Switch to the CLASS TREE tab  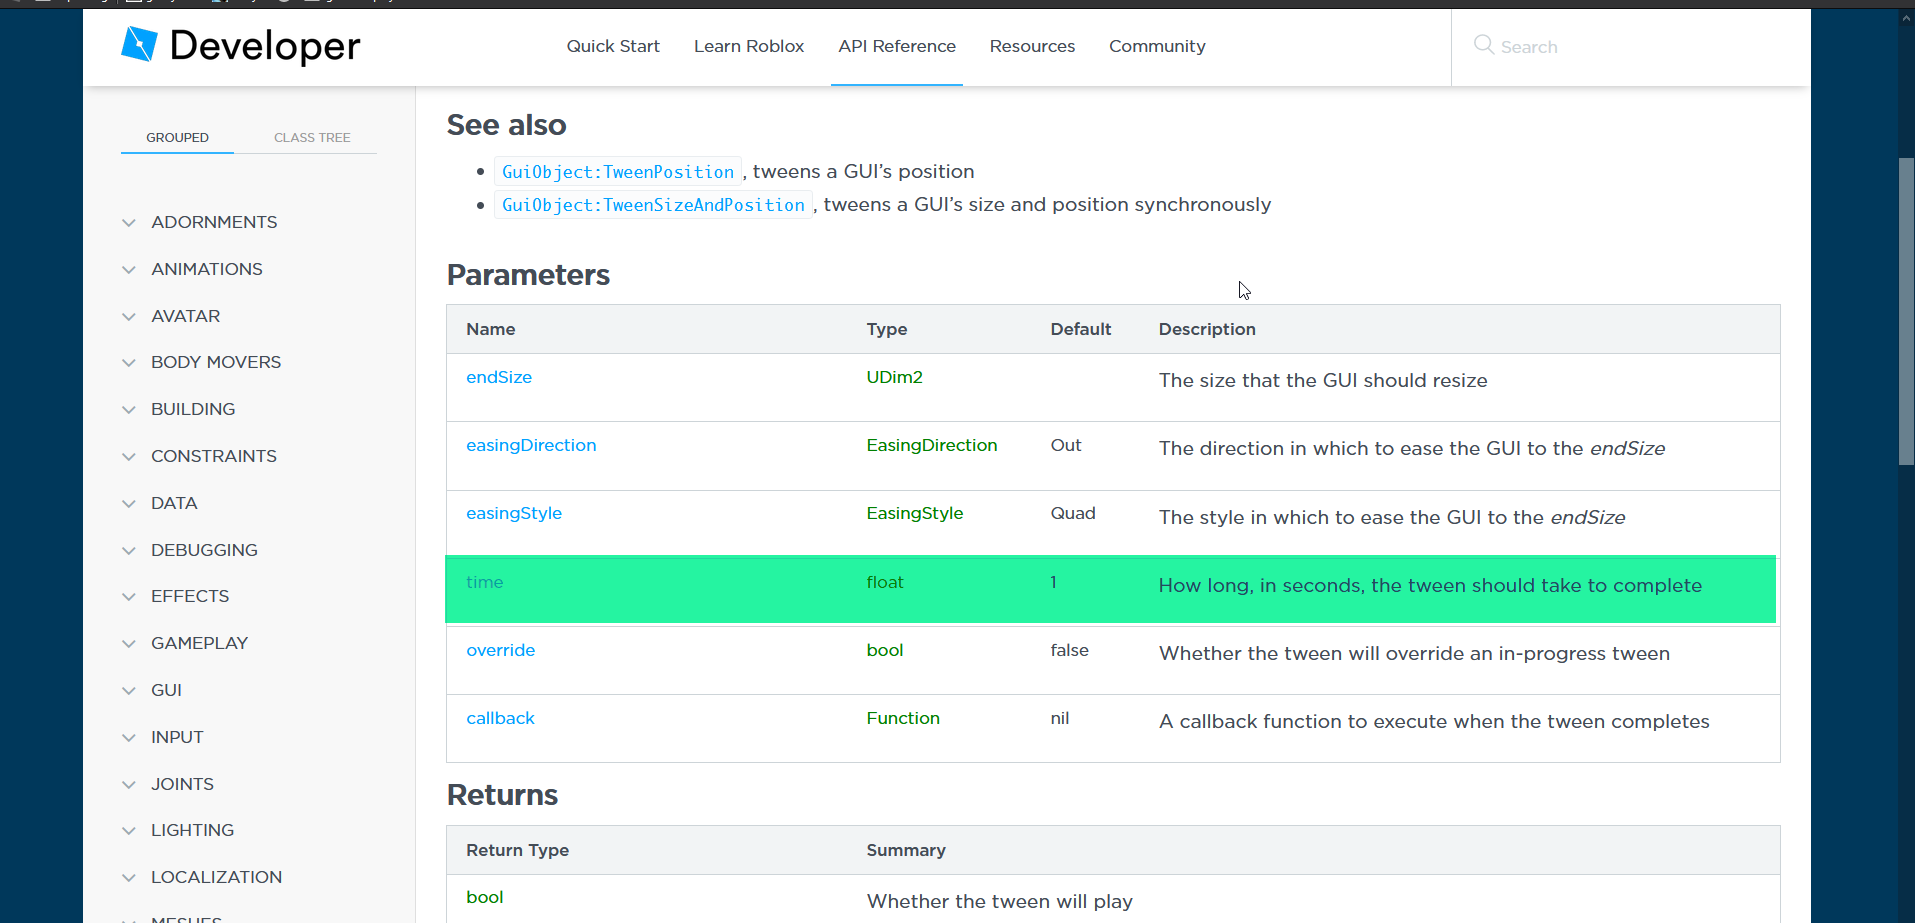click(312, 137)
